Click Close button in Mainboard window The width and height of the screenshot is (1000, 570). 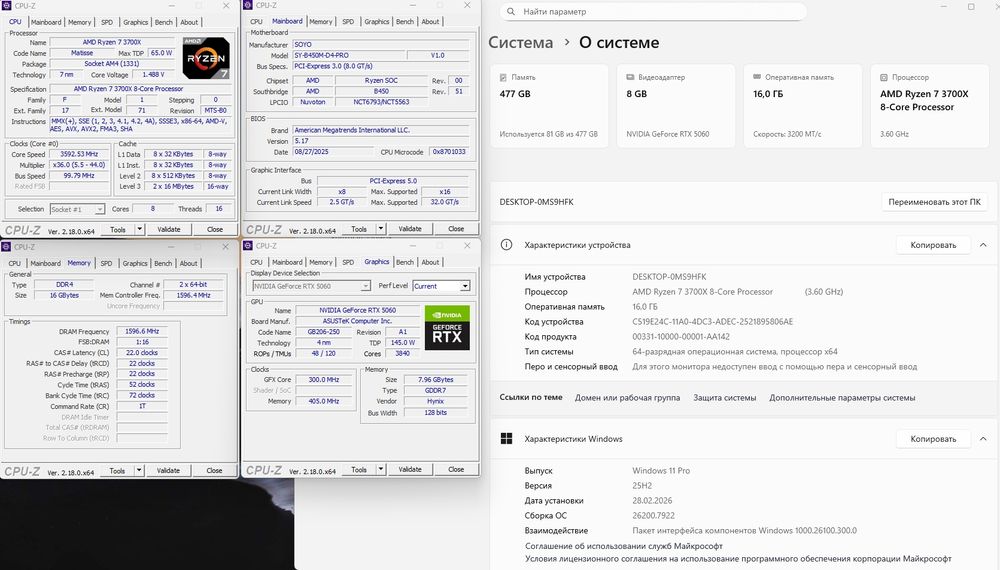click(456, 228)
